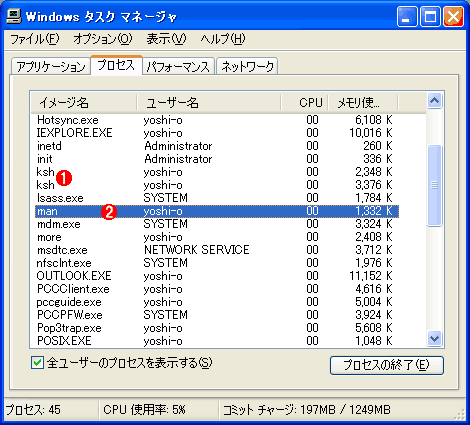
Task: Open the ファイル(F) menu
Action: 35,39
